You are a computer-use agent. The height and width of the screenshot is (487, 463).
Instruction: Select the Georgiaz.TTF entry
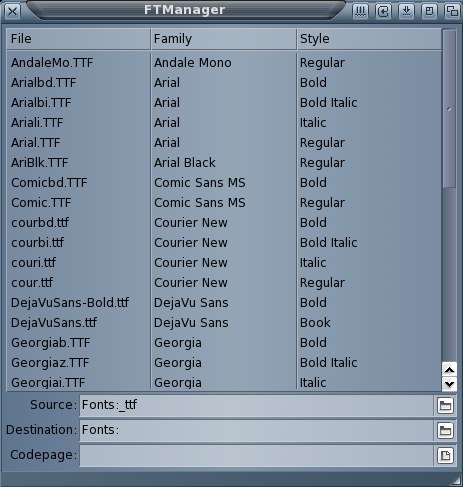(x=50, y=363)
